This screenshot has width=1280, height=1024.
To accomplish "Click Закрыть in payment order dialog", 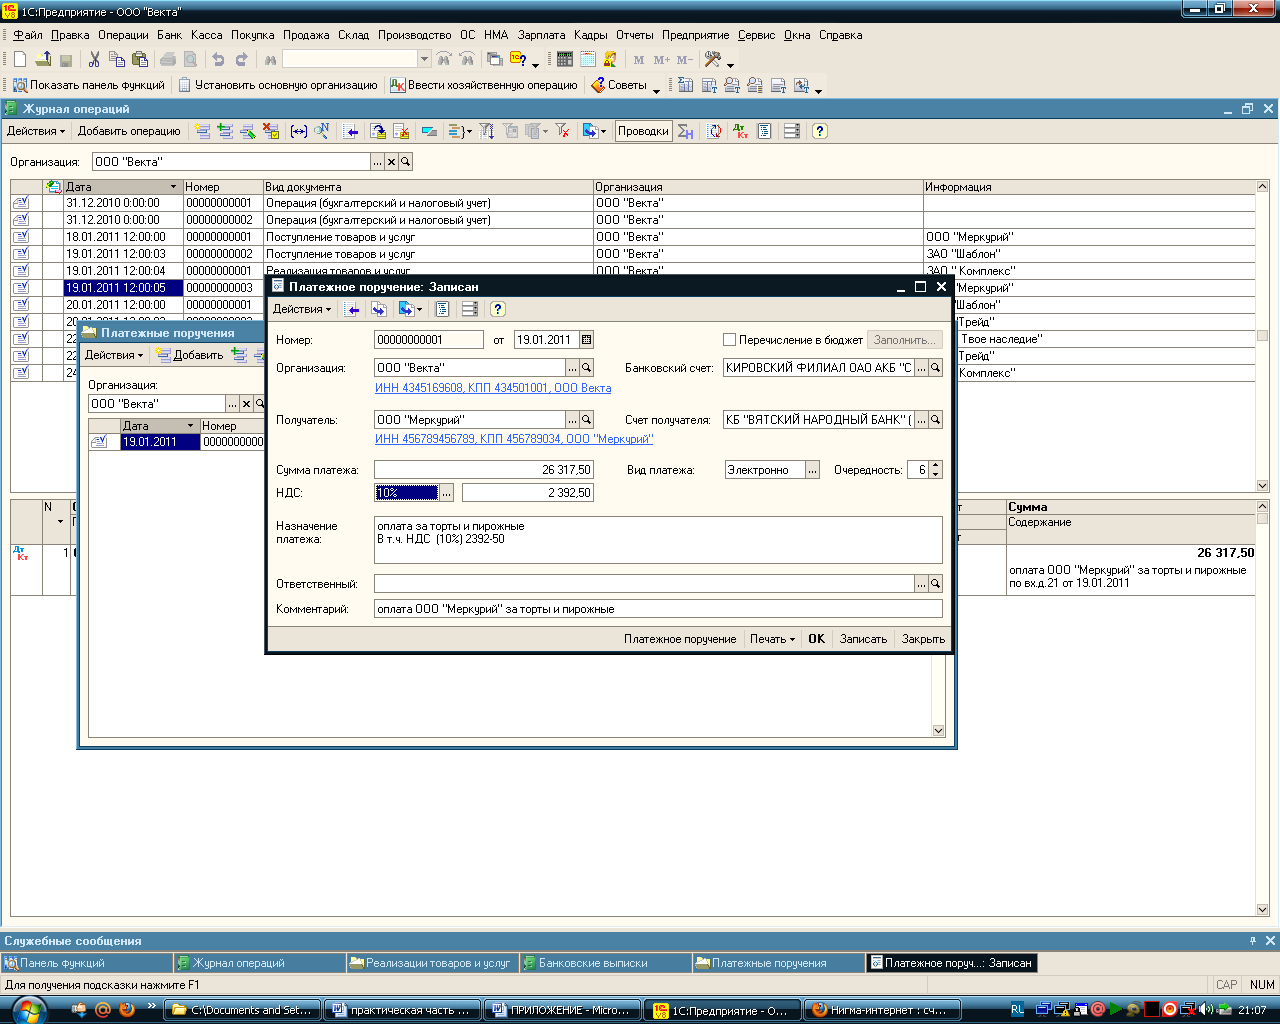I will pos(923,639).
